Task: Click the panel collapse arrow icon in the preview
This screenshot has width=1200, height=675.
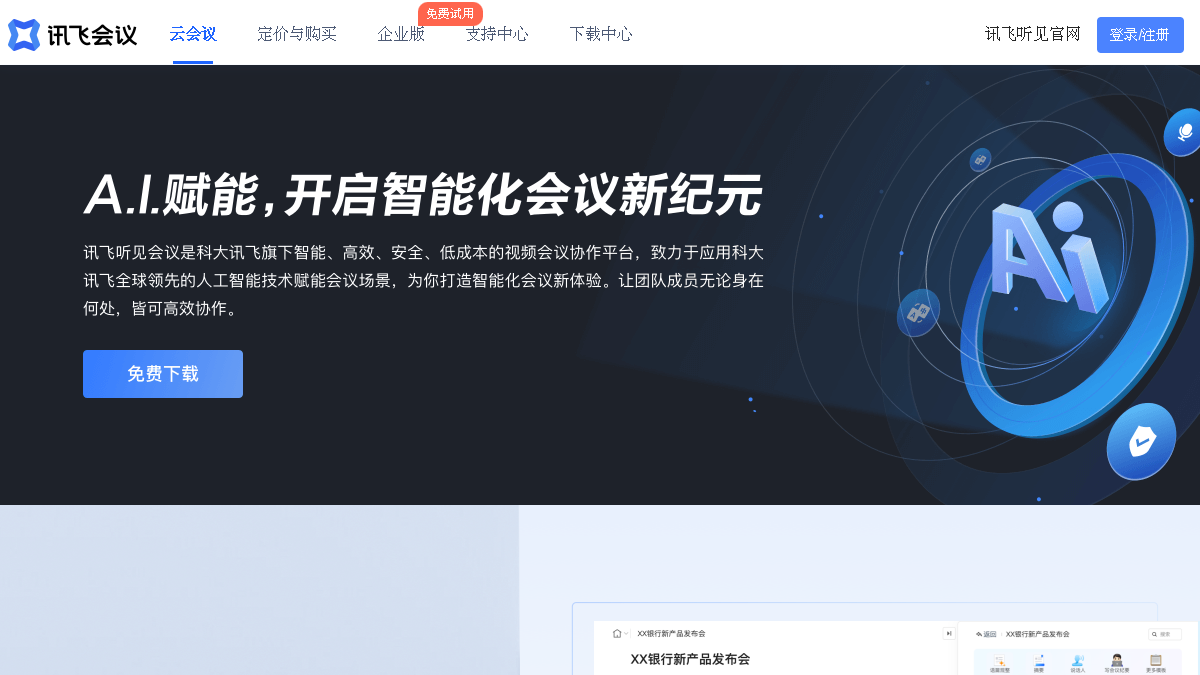Action: pyautogui.click(x=949, y=633)
